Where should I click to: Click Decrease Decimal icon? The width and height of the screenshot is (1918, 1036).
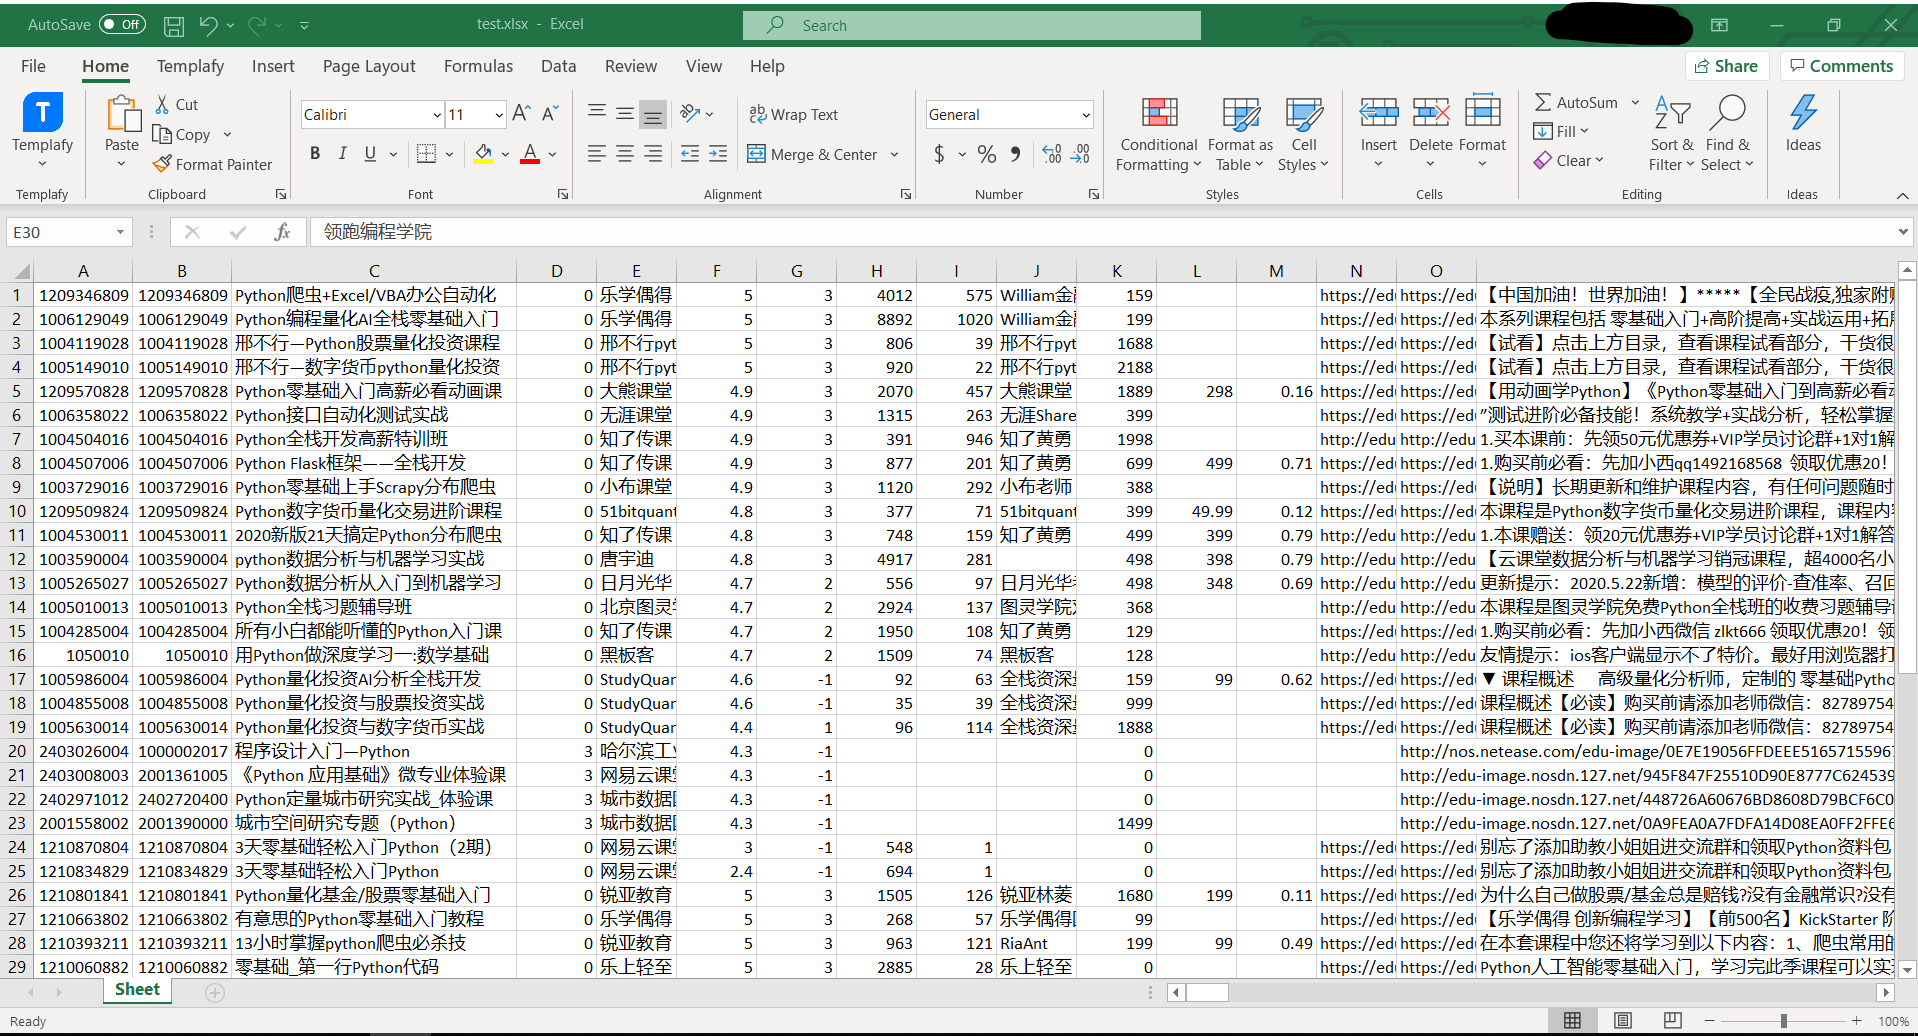(x=1081, y=154)
